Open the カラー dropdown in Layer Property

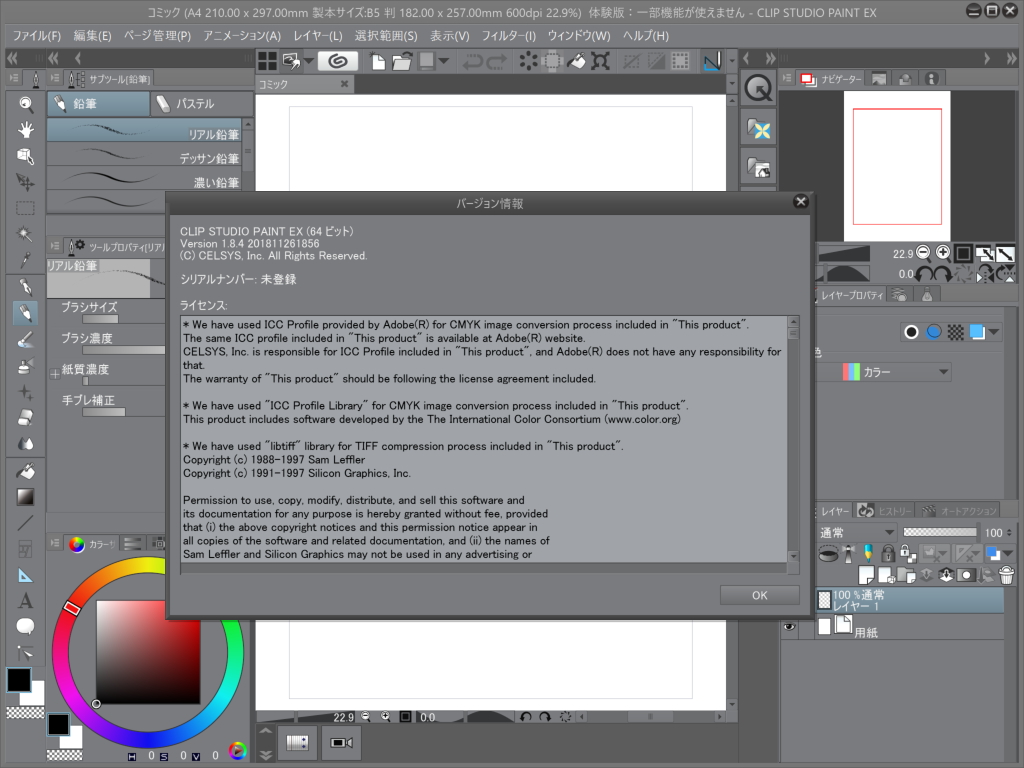click(x=905, y=371)
